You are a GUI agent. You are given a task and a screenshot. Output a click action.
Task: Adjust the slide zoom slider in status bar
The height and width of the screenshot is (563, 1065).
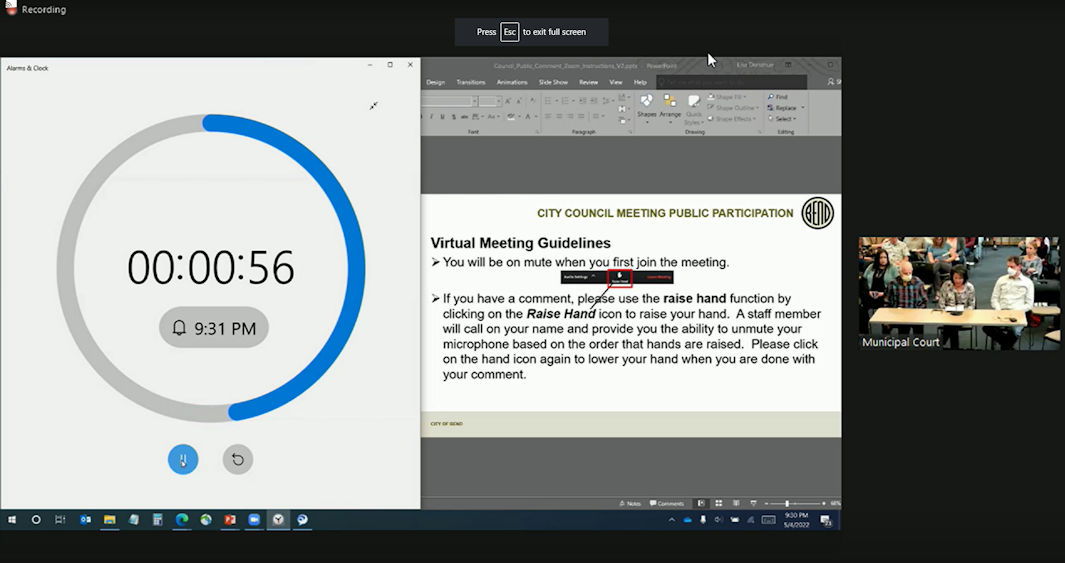point(788,503)
